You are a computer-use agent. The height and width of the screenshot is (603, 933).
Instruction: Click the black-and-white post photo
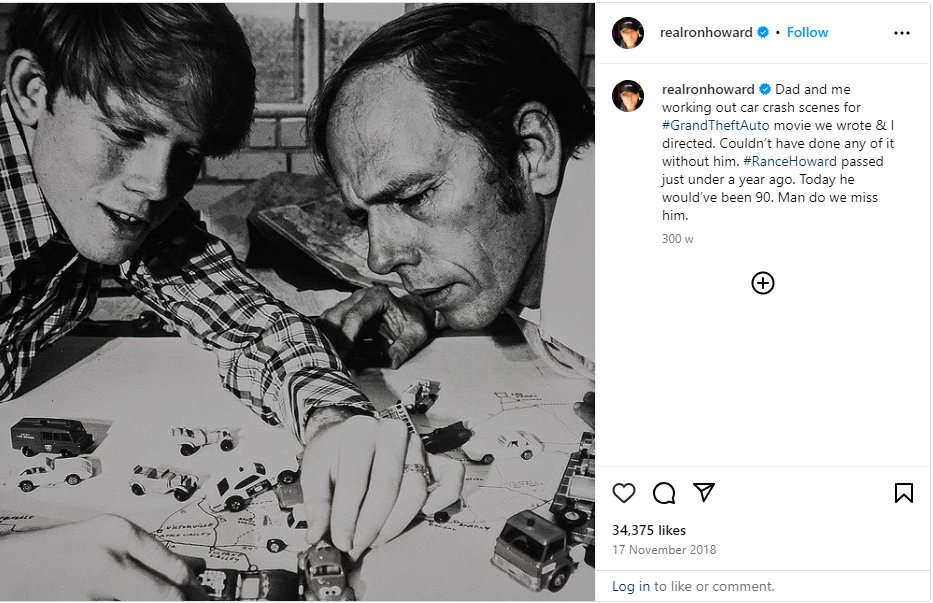[297, 301]
